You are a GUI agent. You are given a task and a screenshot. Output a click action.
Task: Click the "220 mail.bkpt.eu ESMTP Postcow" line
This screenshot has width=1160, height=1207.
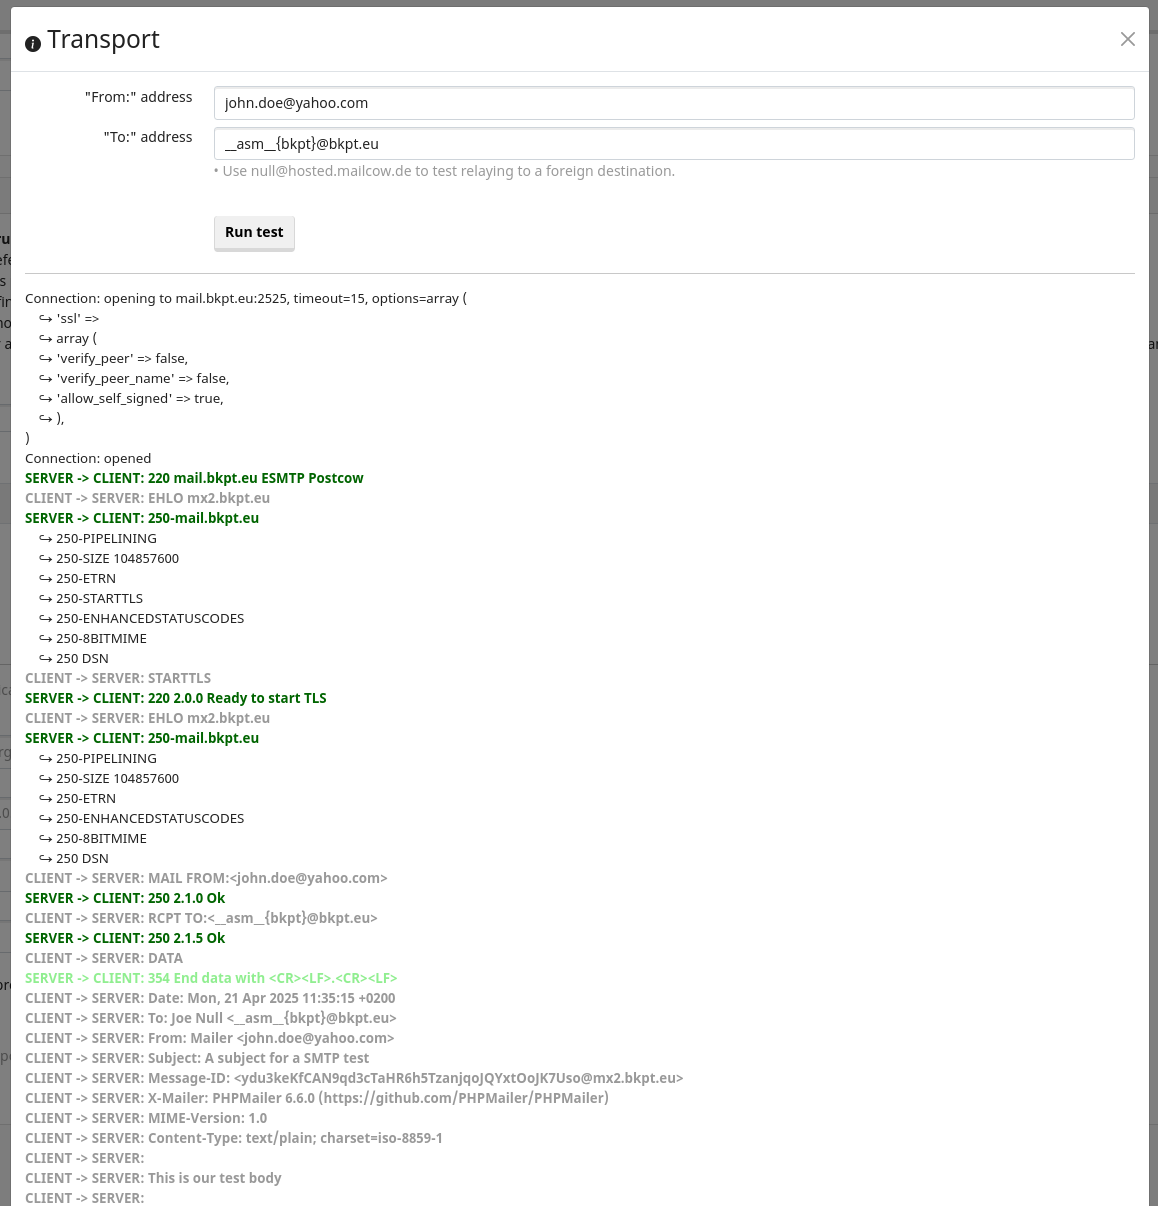pos(194,478)
